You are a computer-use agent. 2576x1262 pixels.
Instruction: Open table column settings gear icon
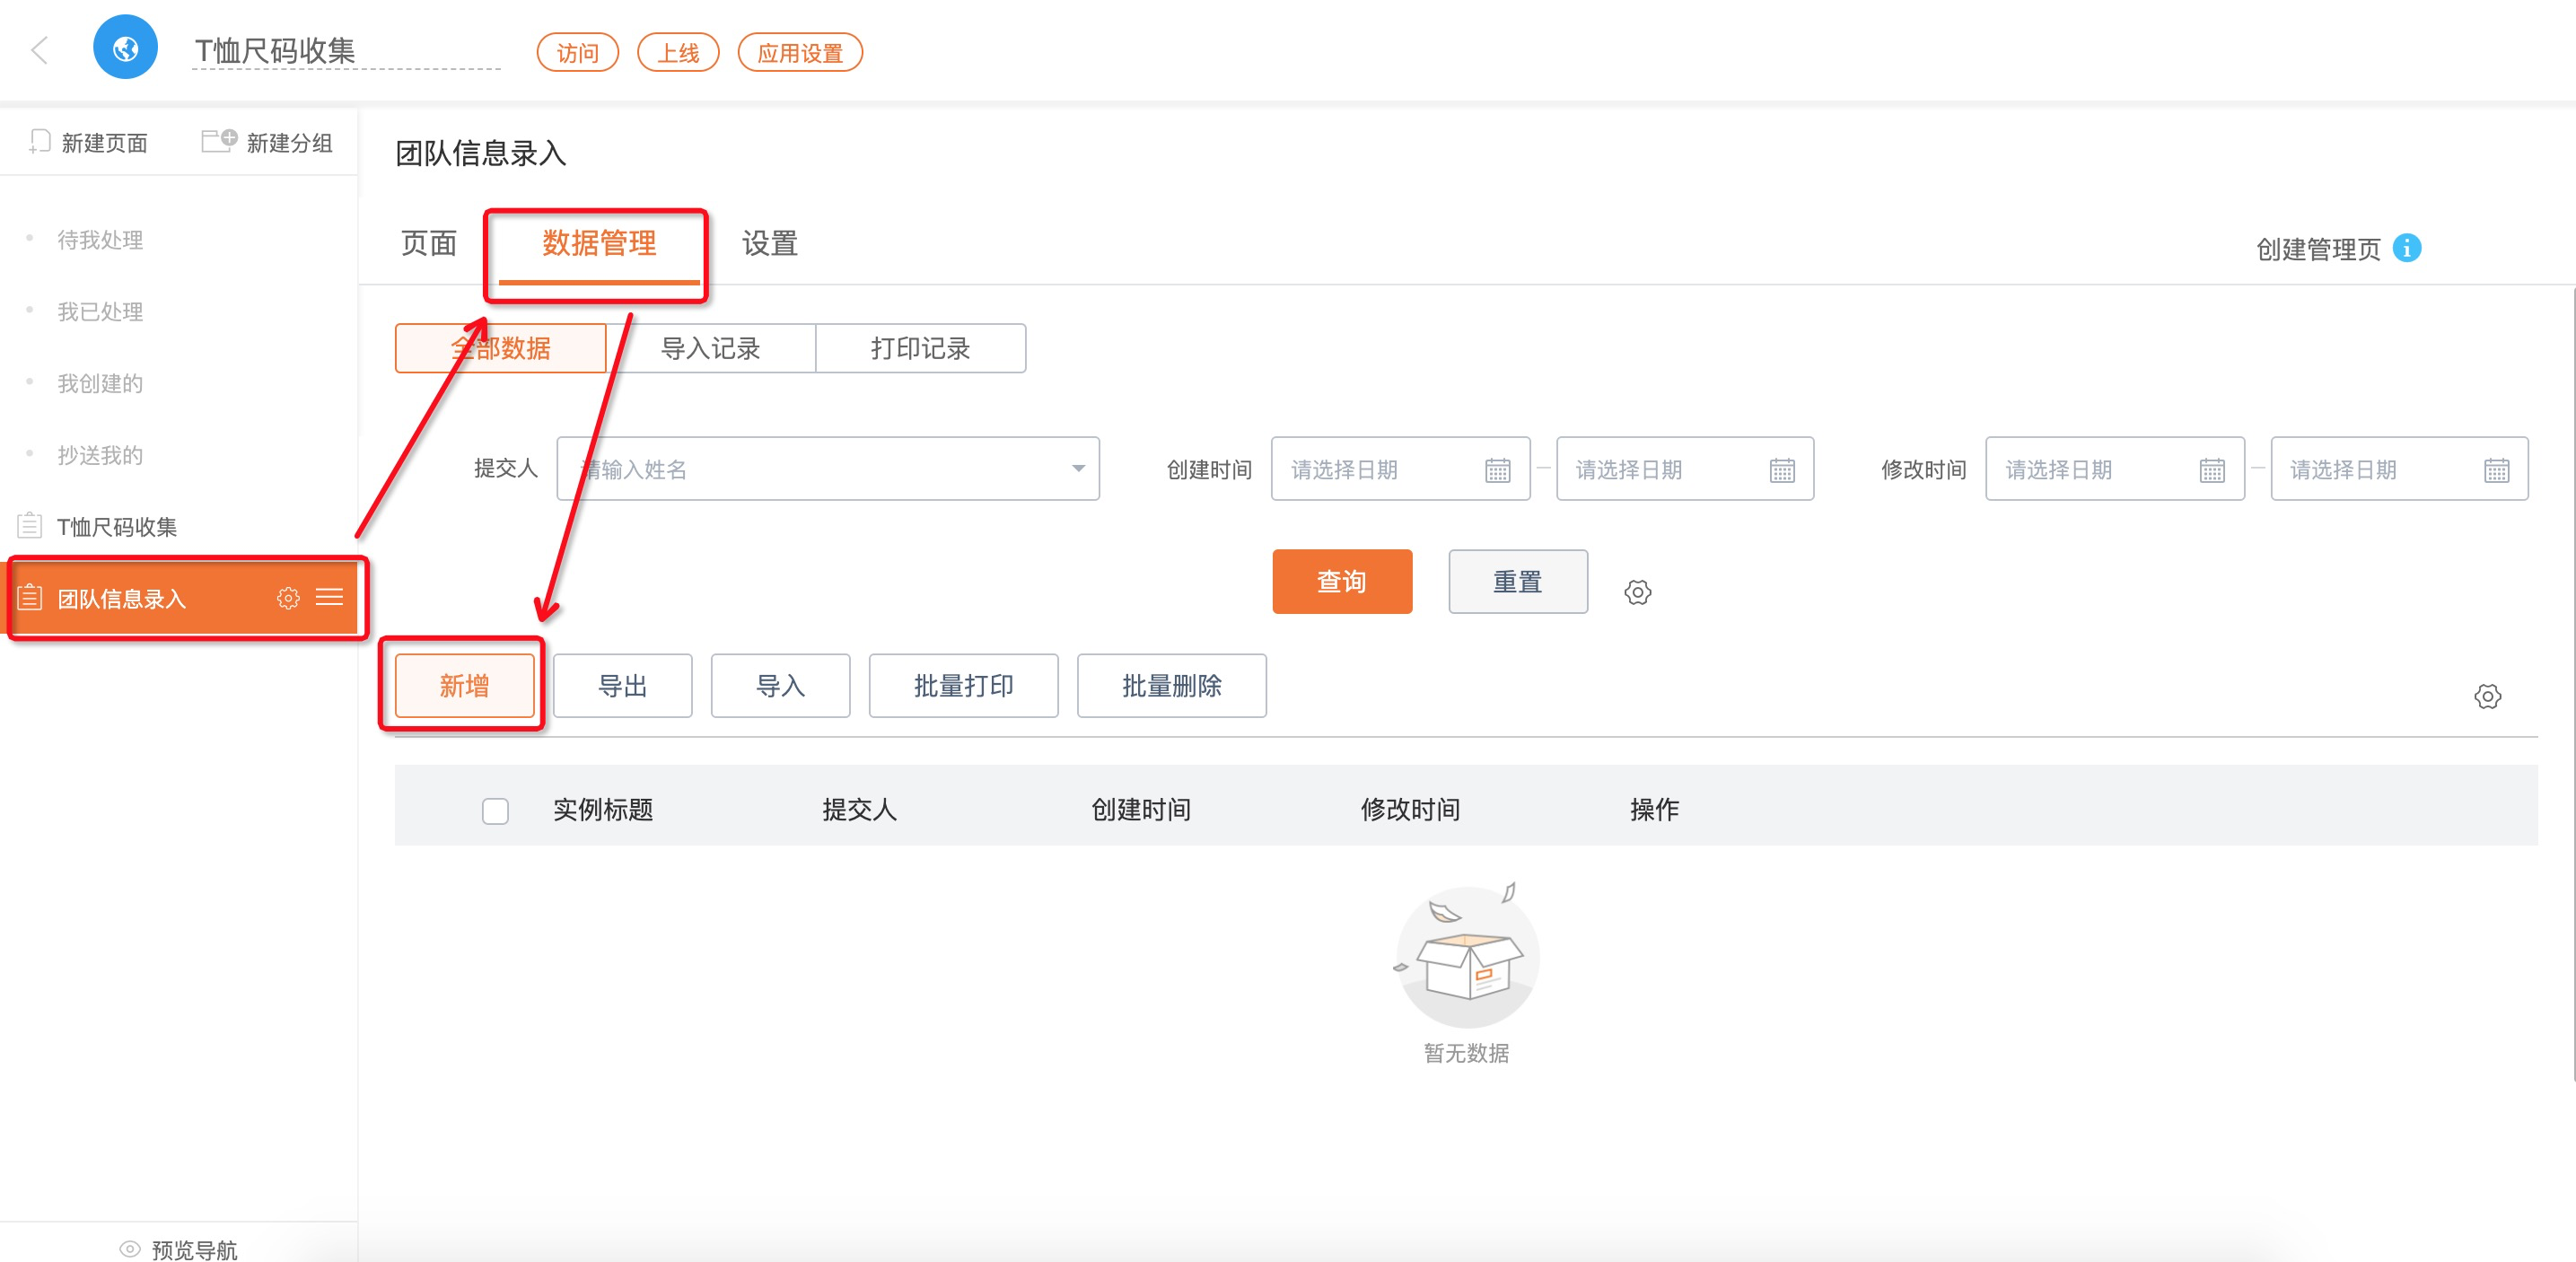tap(2487, 696)
